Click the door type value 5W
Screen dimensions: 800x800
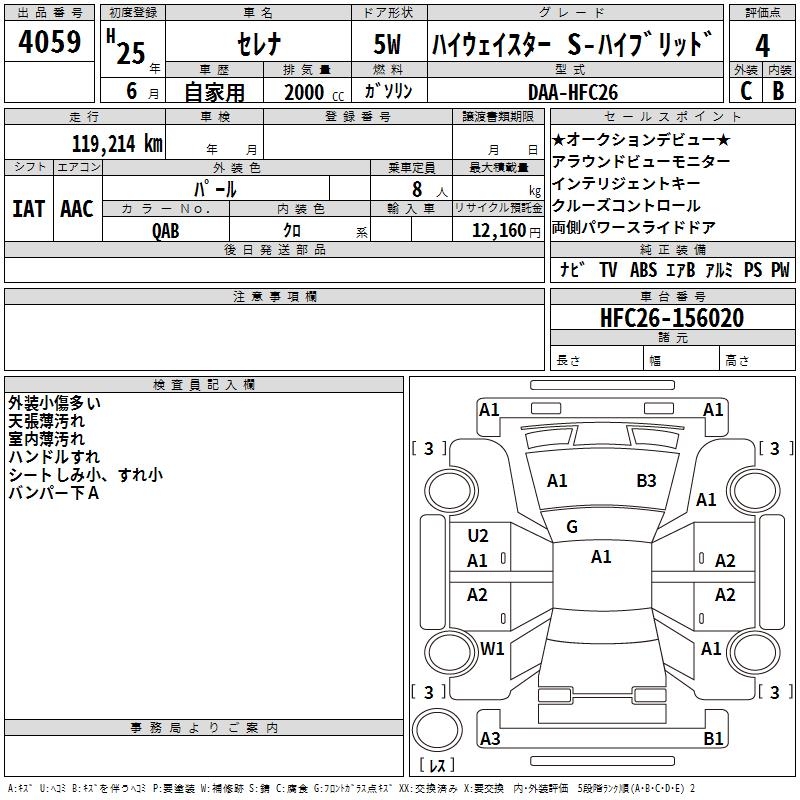[387, 44]
